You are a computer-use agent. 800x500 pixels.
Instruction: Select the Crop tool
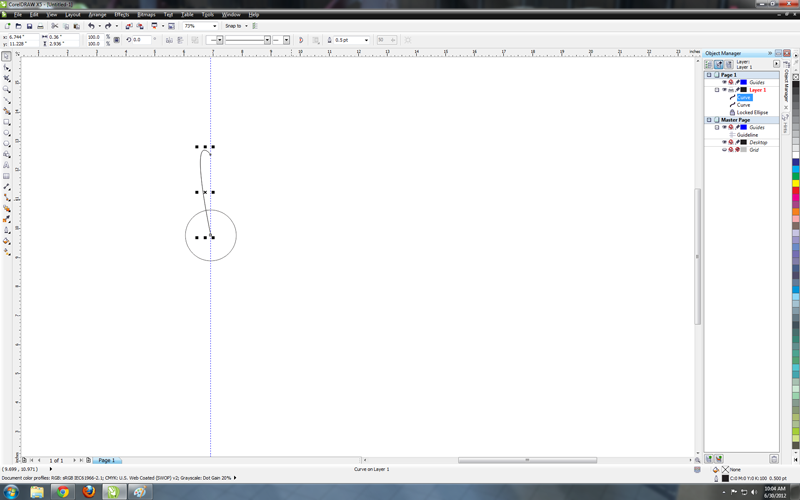point(6,78)
